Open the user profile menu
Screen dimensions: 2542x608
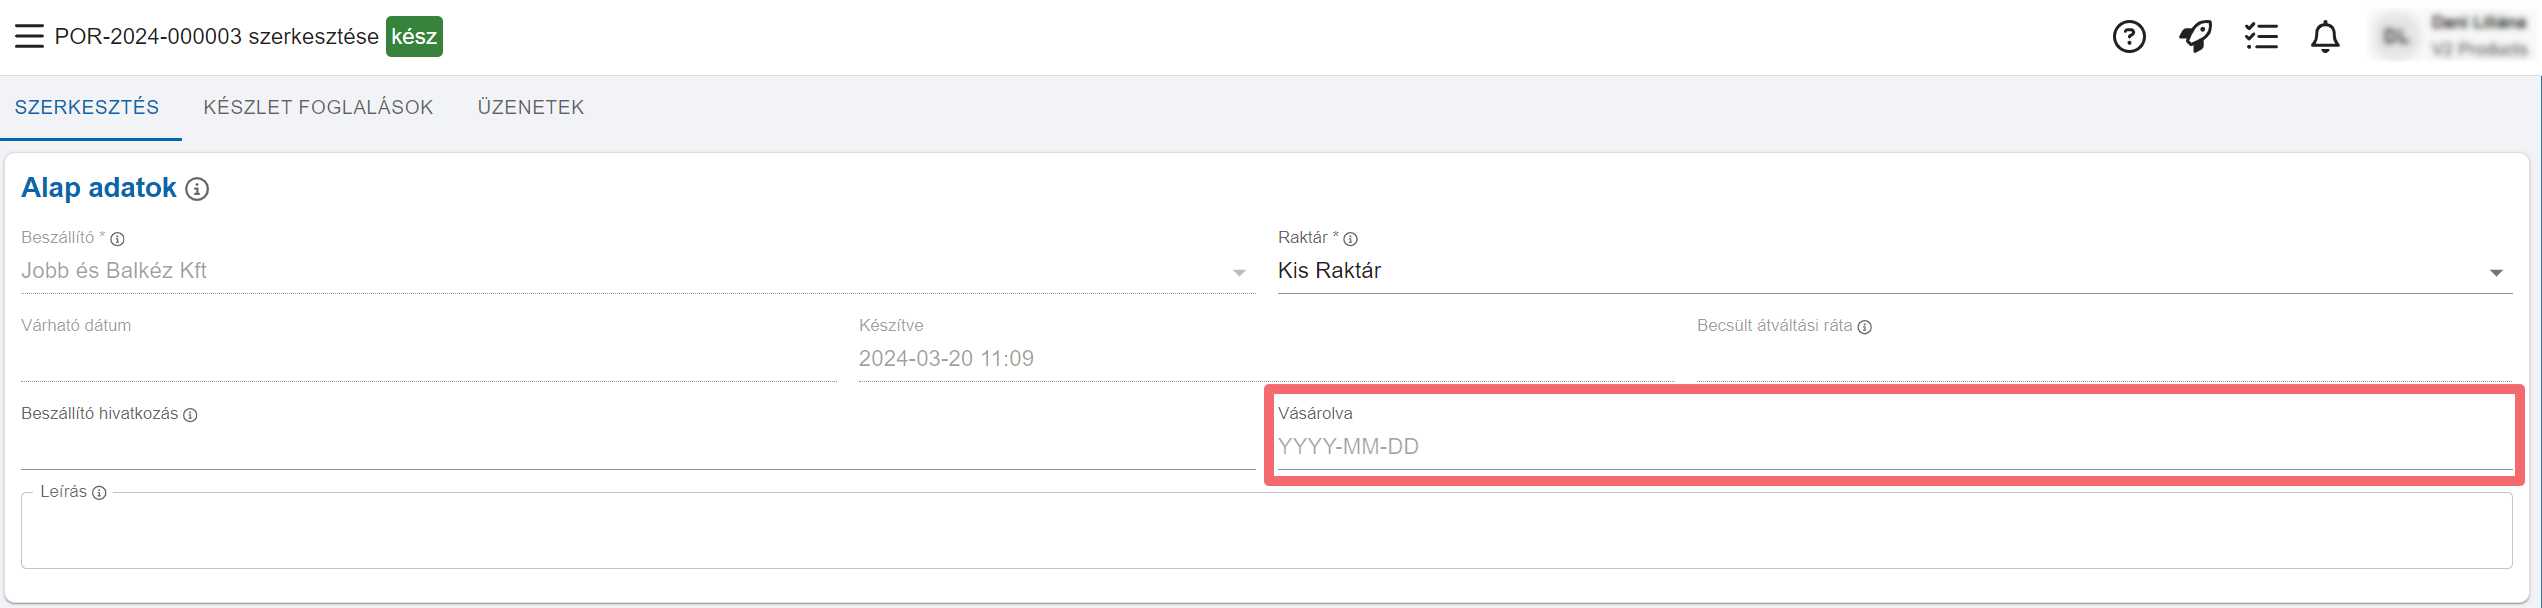2456,37
